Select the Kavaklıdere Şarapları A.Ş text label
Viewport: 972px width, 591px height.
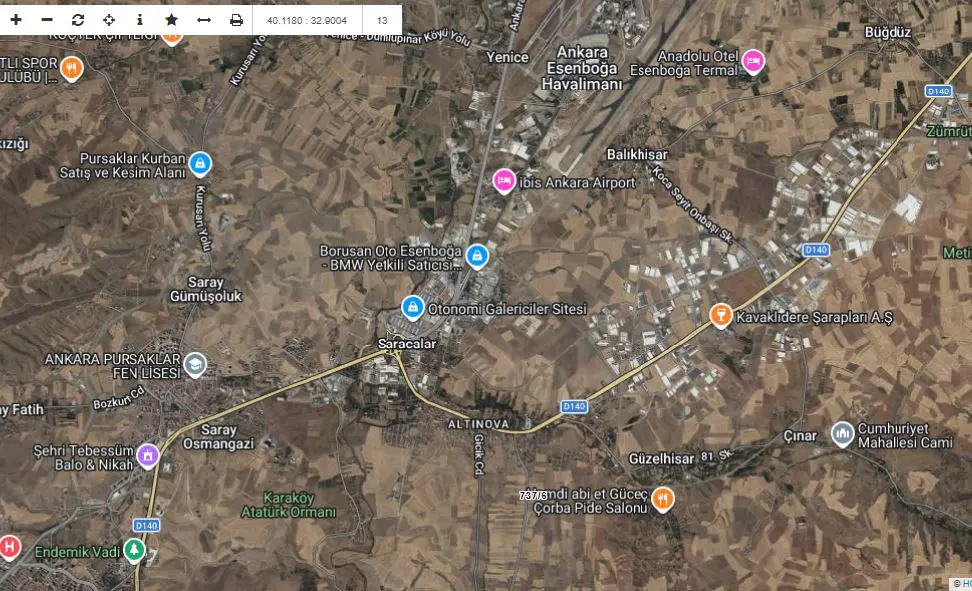pyautogui.click(x=815, y=317)
